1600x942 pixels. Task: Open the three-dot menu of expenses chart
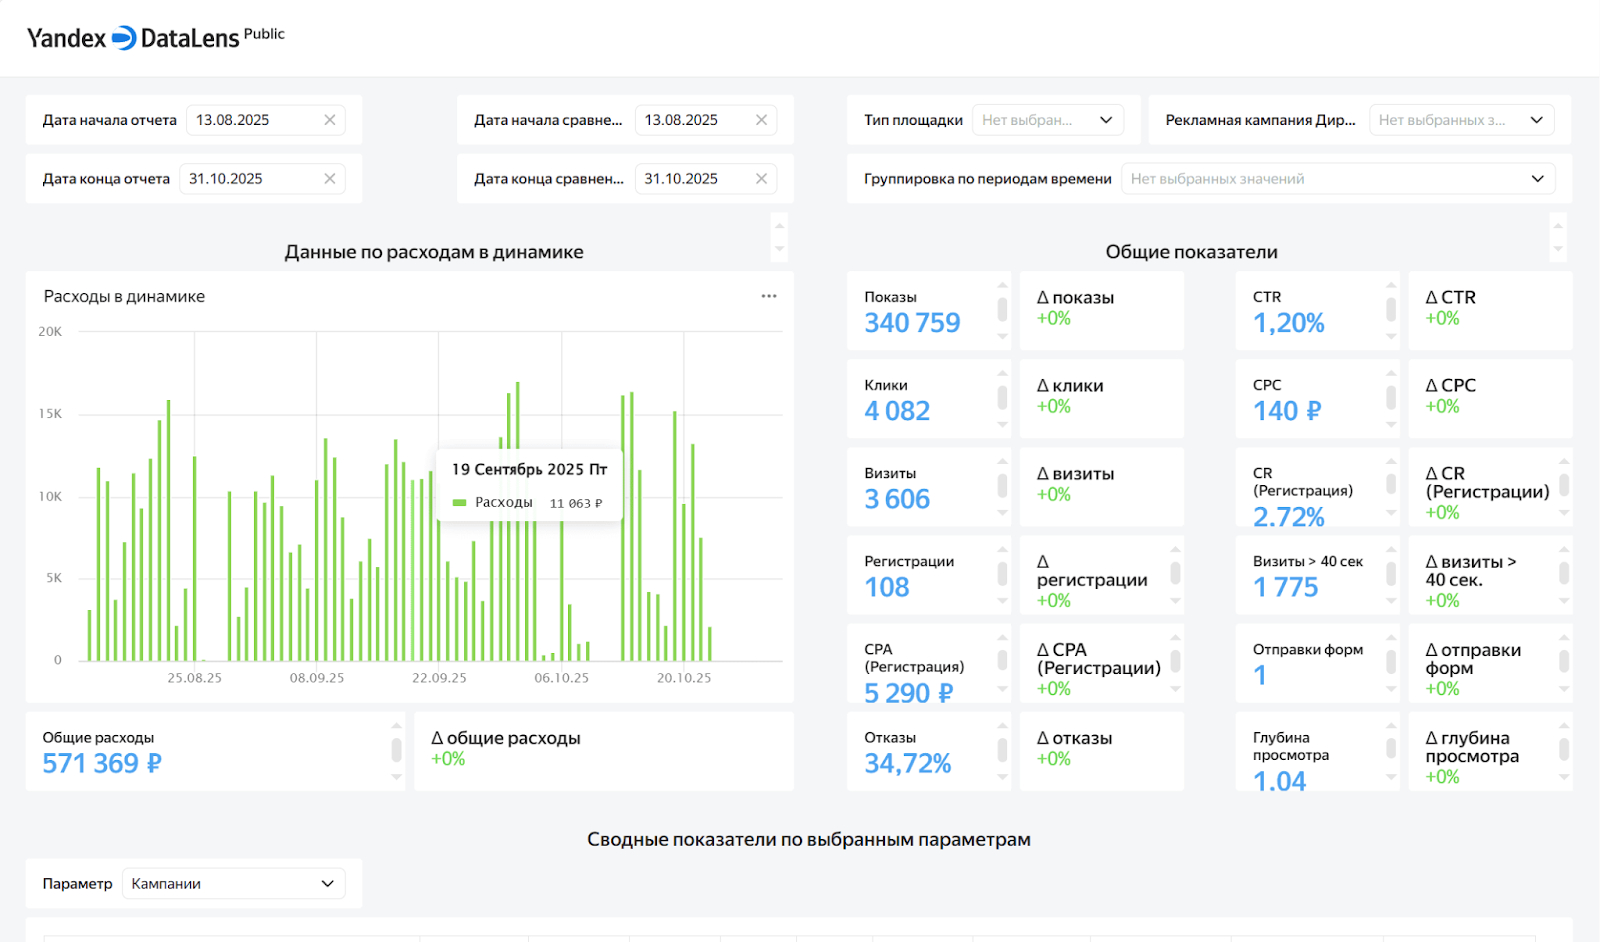tap(768, 296)
